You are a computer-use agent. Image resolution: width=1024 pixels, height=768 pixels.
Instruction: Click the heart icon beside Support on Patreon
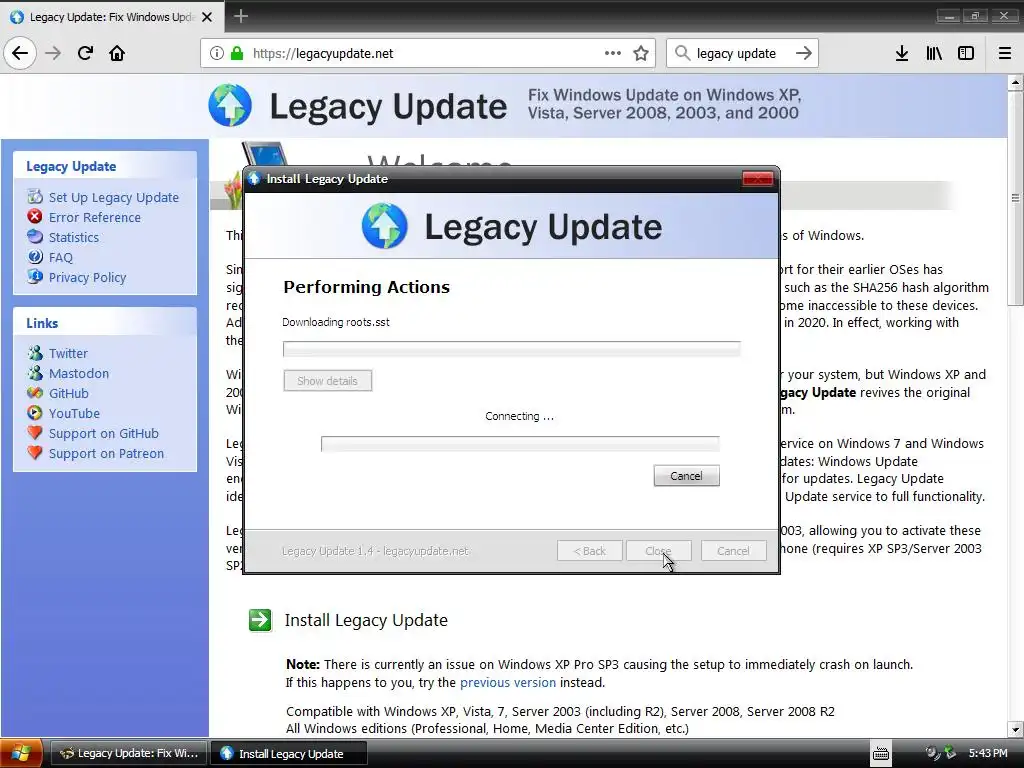(x=35, y=453)
